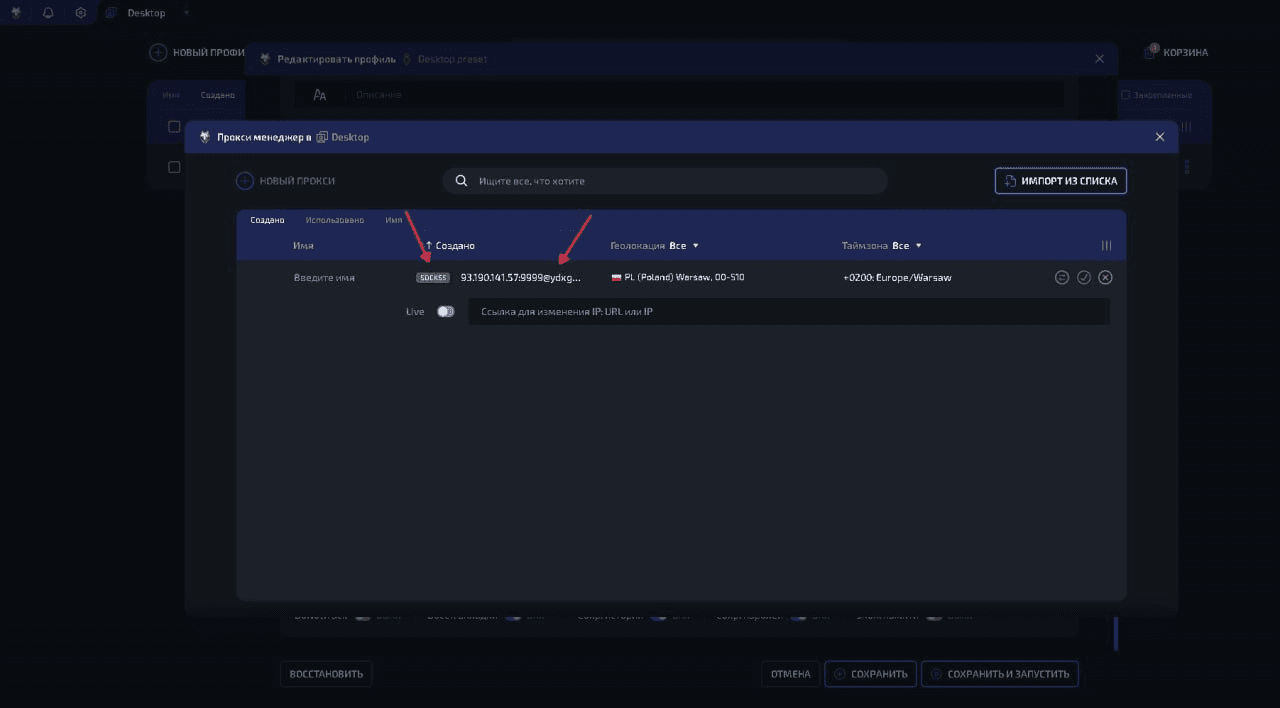
Task: Click СОХРАНИТЬ button in profile editor
Action: pos(870,674)
